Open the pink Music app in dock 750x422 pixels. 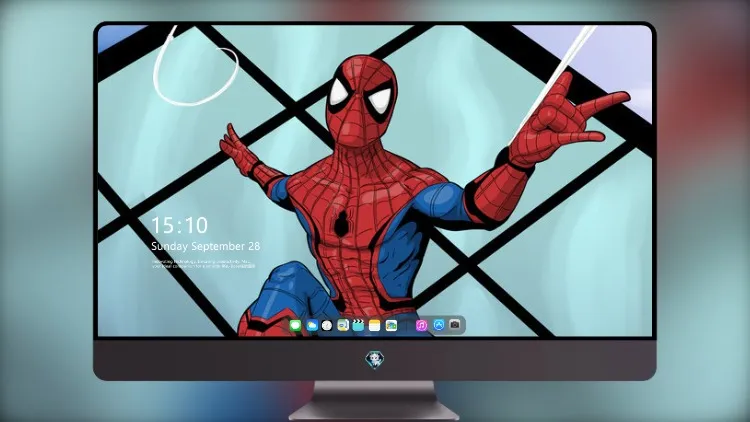(421, 325)
